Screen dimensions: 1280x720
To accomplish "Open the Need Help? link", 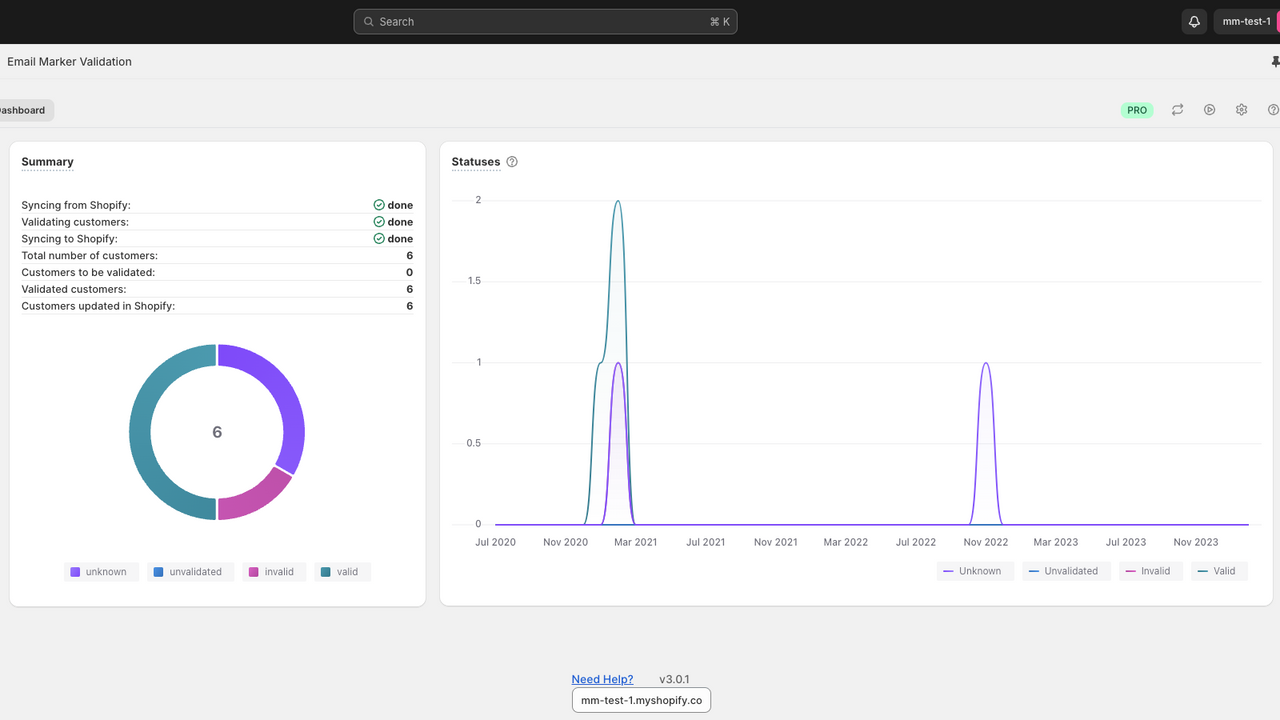I will [x=602, y=679].
